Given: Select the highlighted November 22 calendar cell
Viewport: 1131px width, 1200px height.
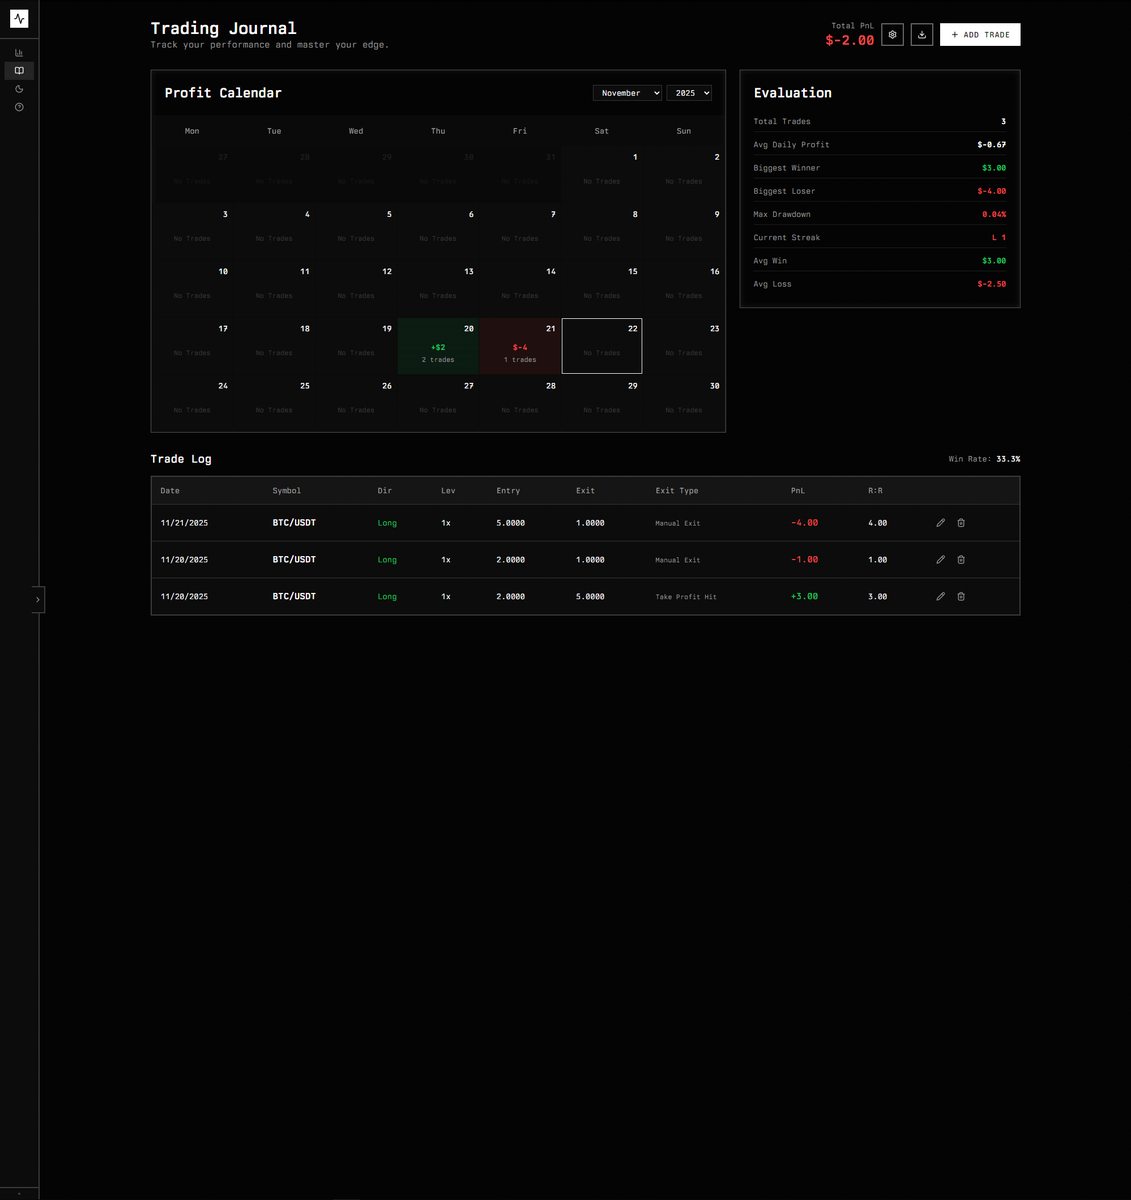Looking at the screenshot, I should 602,346.
